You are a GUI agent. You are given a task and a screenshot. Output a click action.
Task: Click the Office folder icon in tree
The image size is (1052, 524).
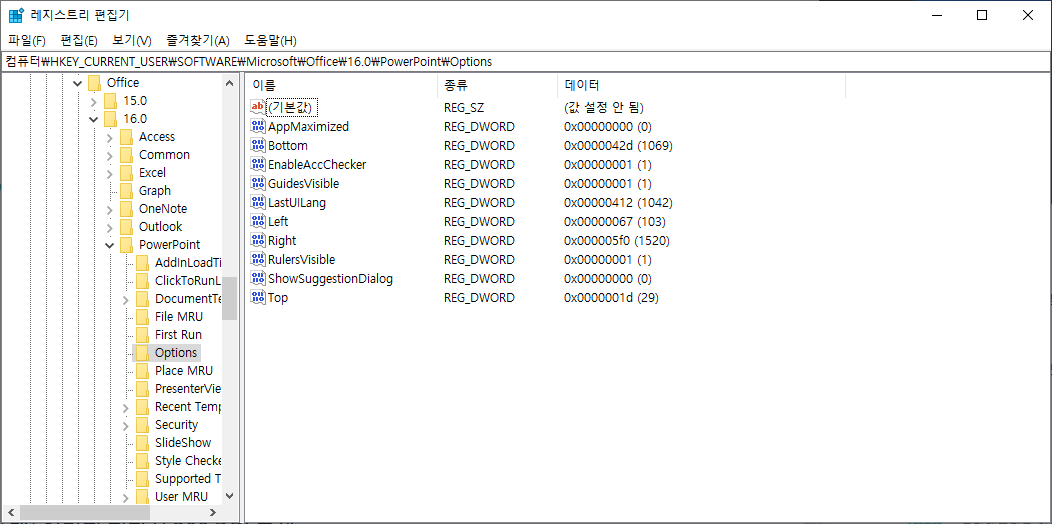[x=95, y=83]
